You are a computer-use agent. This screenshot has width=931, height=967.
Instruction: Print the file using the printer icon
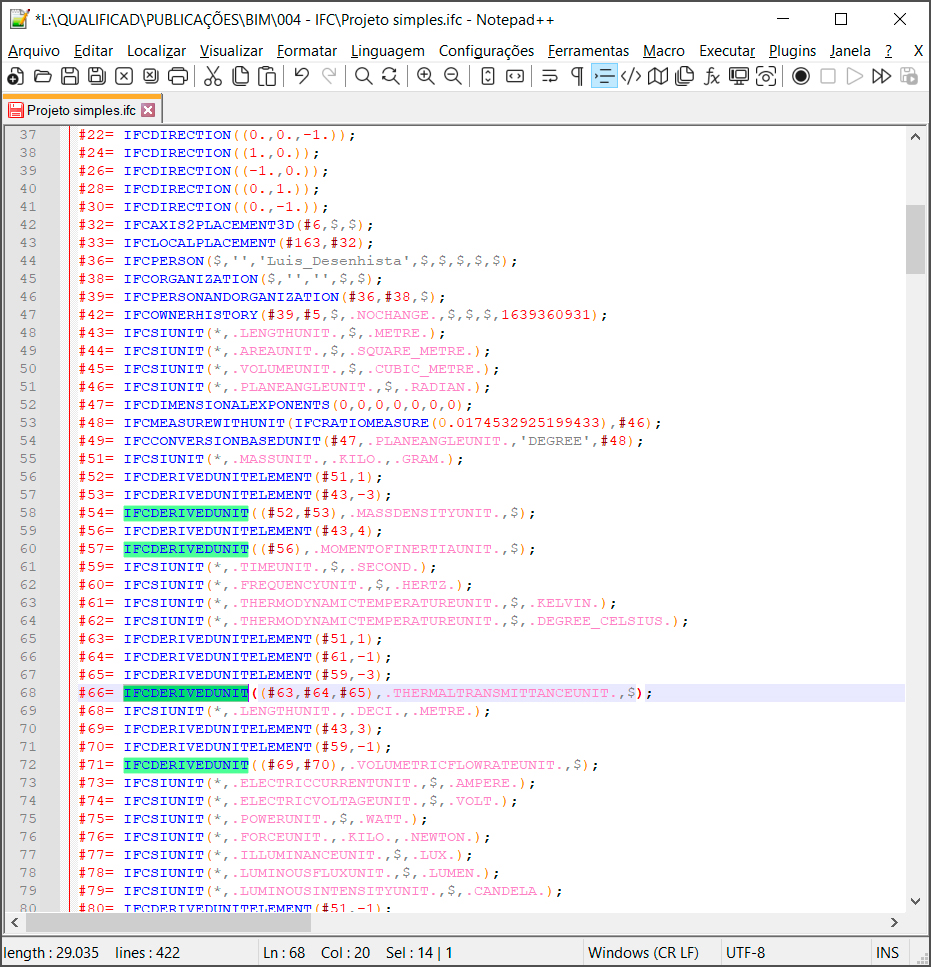click(x=178, y=76)
